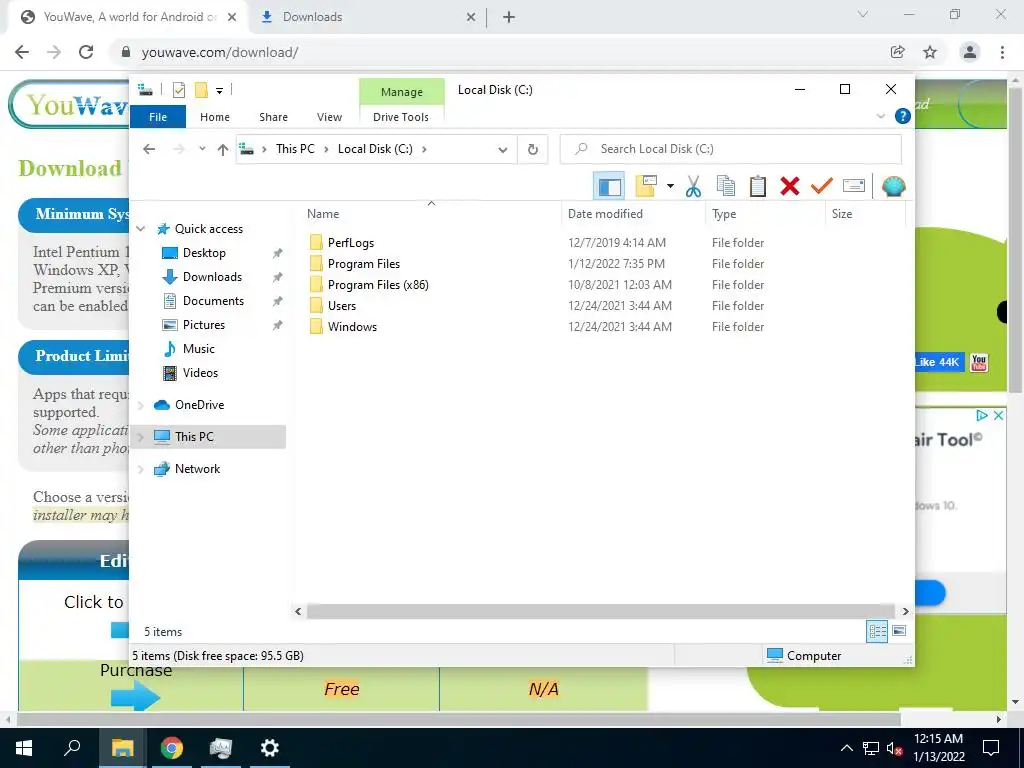Switch to Large icons view in status bar
Image resolution: width=1024 pixels, height=768 pixels.
(x=899, y=631)
